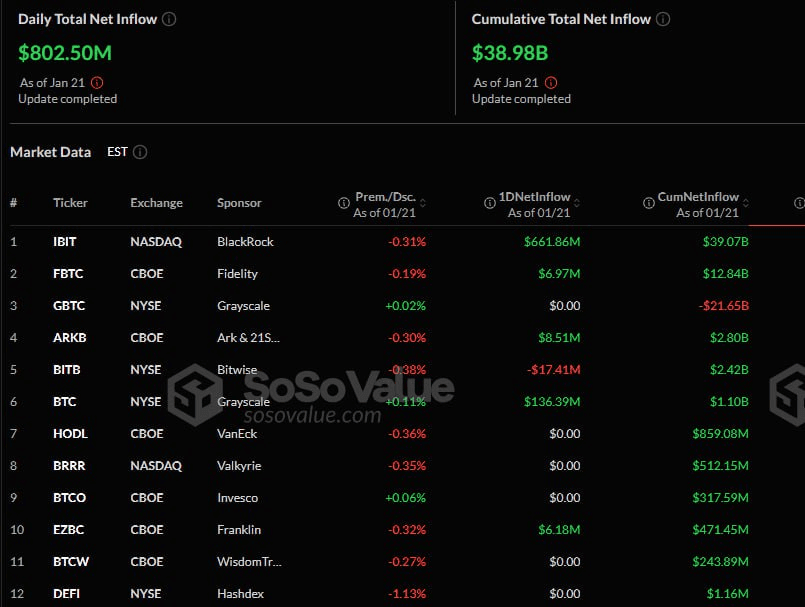Click the $859.08M cumulative value
This screenshot has height=607, width=805.
point(720,434)
